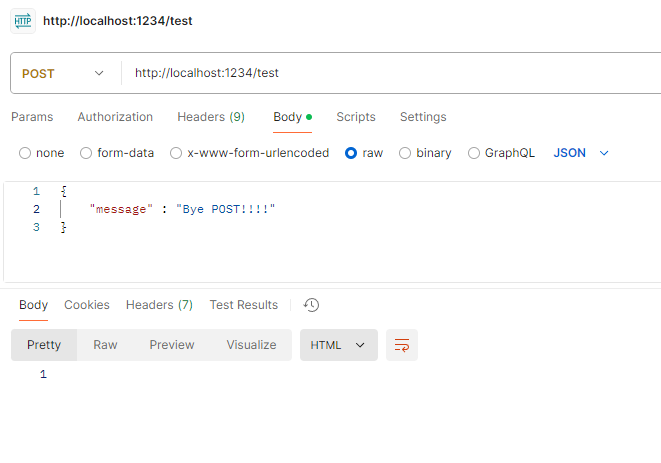Open the JSON body format dropdown

[x=581, y=153]
